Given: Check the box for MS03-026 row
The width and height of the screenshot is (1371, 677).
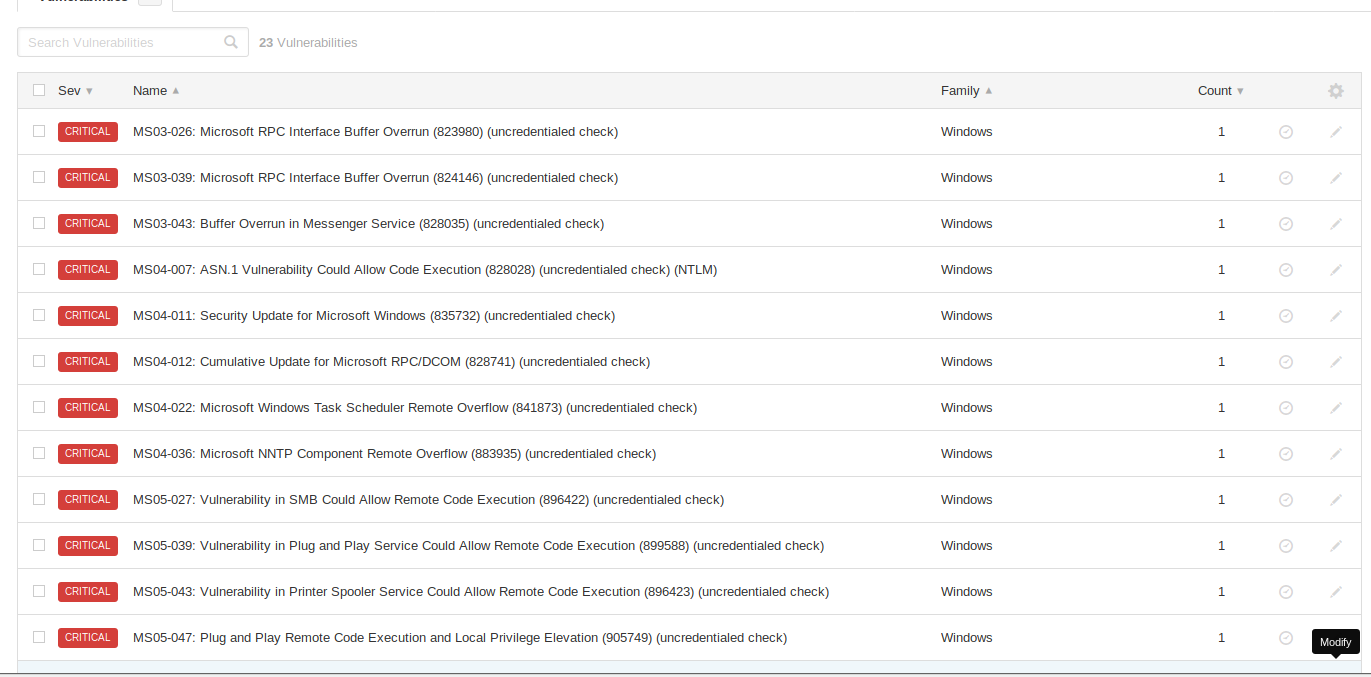Looking at the screenshot, I should point(39,131).
